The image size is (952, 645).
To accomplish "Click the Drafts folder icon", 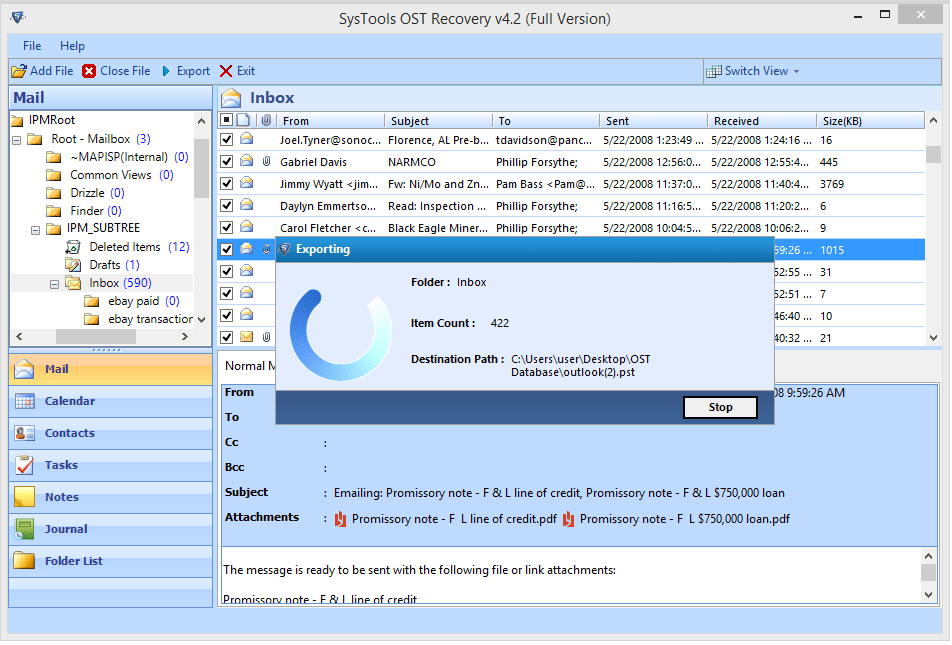I will tap(73, 265).
